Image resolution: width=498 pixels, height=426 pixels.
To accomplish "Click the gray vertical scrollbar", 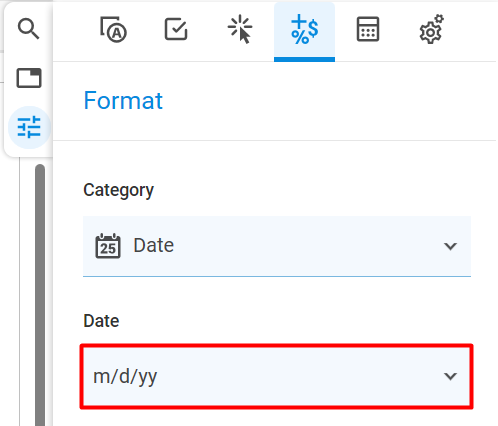I will (40, 295).
